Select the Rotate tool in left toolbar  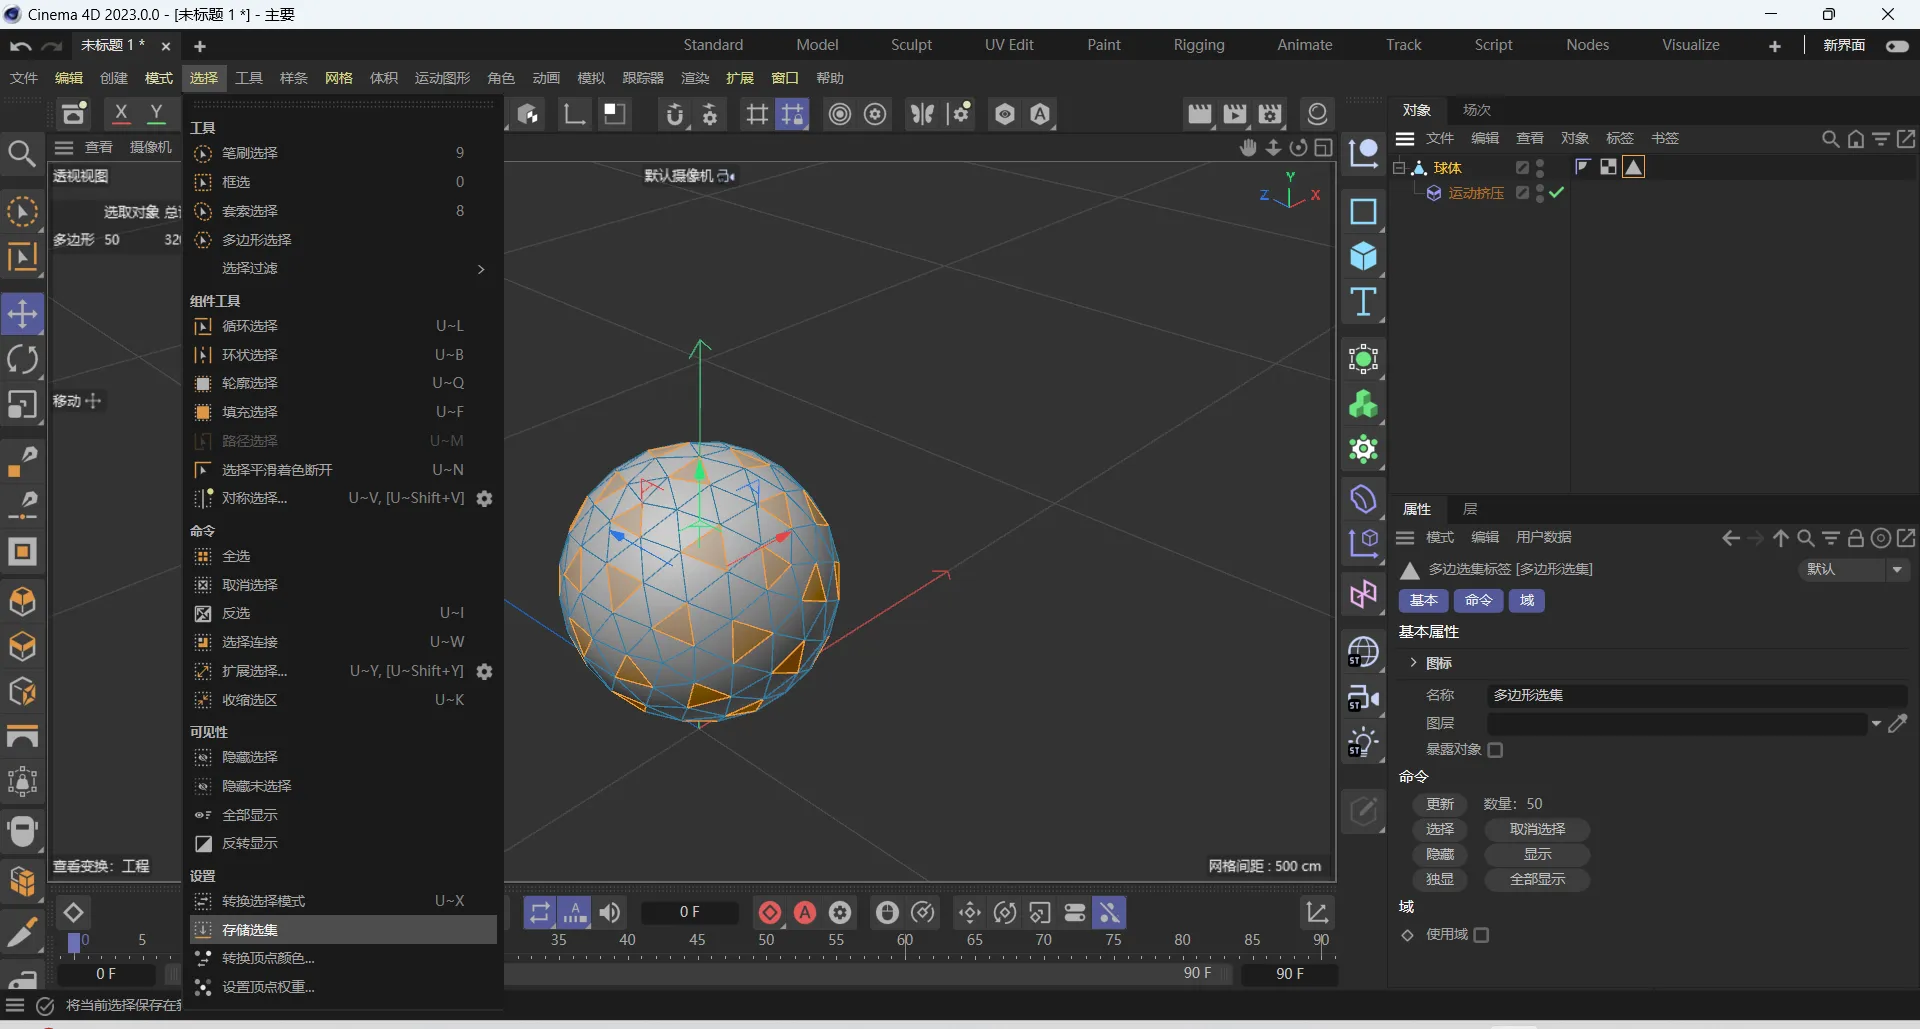click(22, 359)
